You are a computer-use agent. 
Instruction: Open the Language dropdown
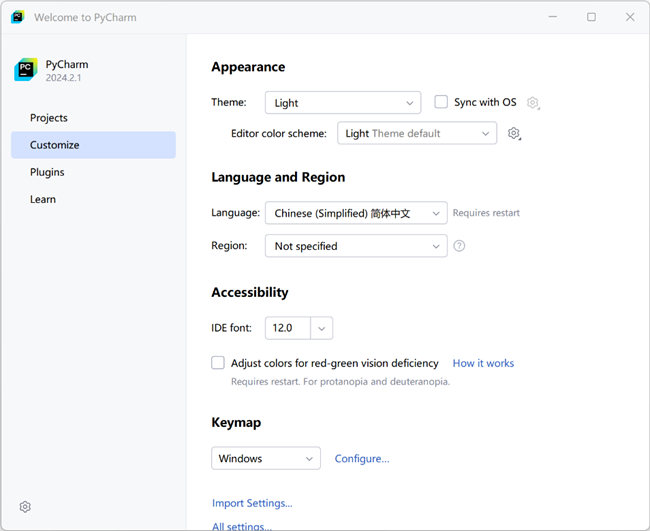click(x=356, y=213)
